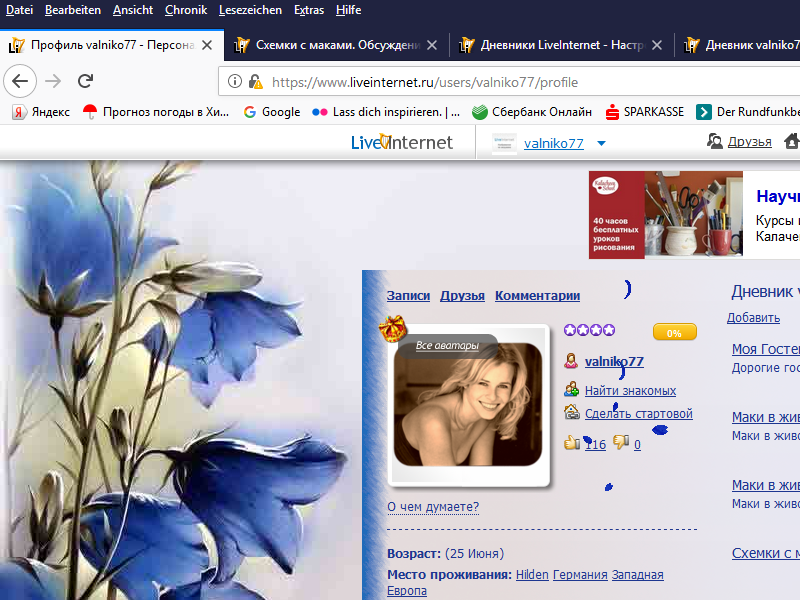This screenshot has height=600, width=800.
Task: Open the Комментарии profile link
Action: click(x=537, y=295)
